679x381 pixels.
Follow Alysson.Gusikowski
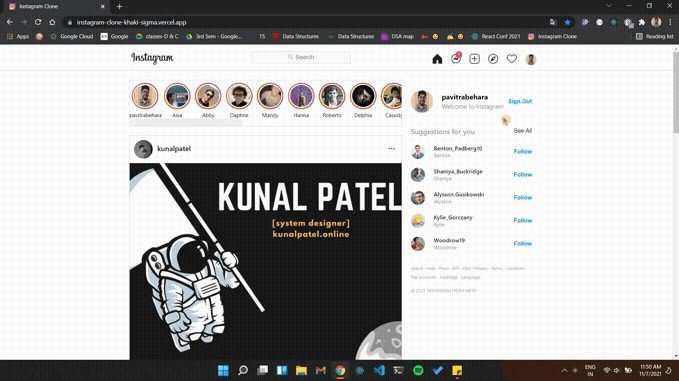(523, 197)
